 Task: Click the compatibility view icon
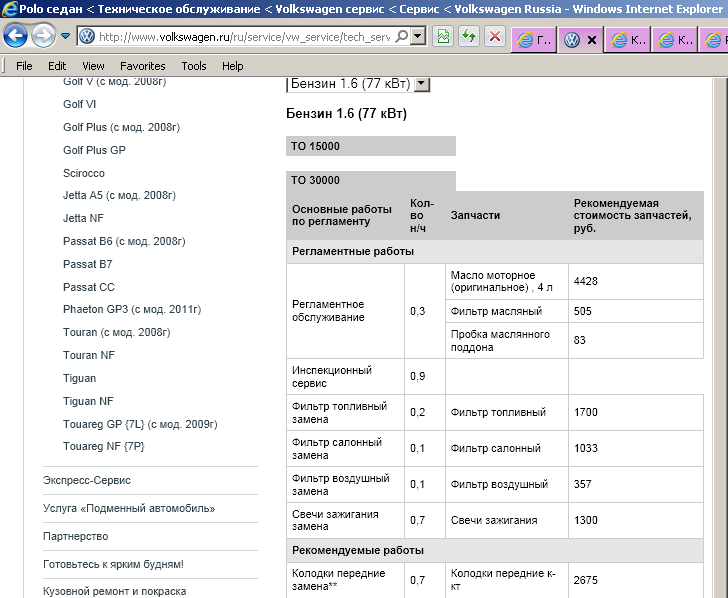click(x=444, y=37)
